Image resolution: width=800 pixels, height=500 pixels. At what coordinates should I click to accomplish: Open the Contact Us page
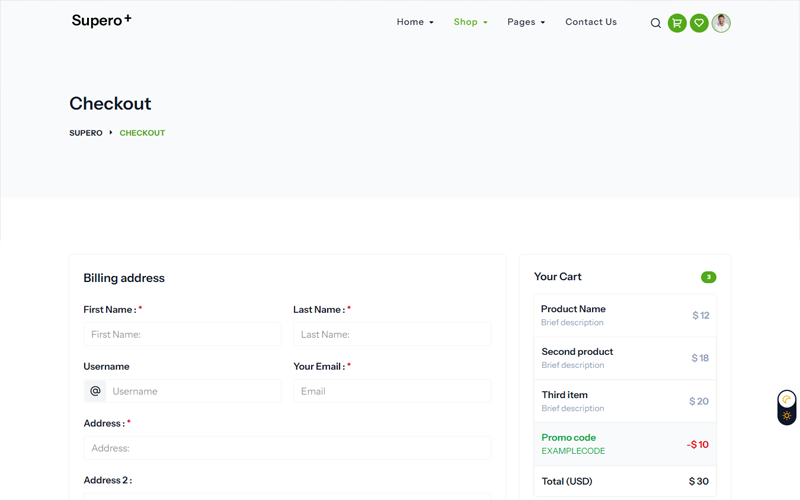click(x=591, y=22)
